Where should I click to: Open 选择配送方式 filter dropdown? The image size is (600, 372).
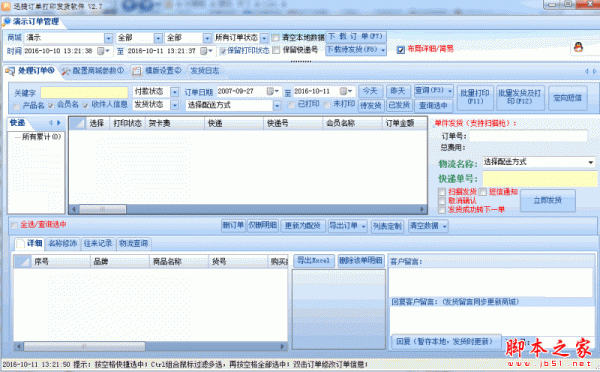click(x=277, y=105)
